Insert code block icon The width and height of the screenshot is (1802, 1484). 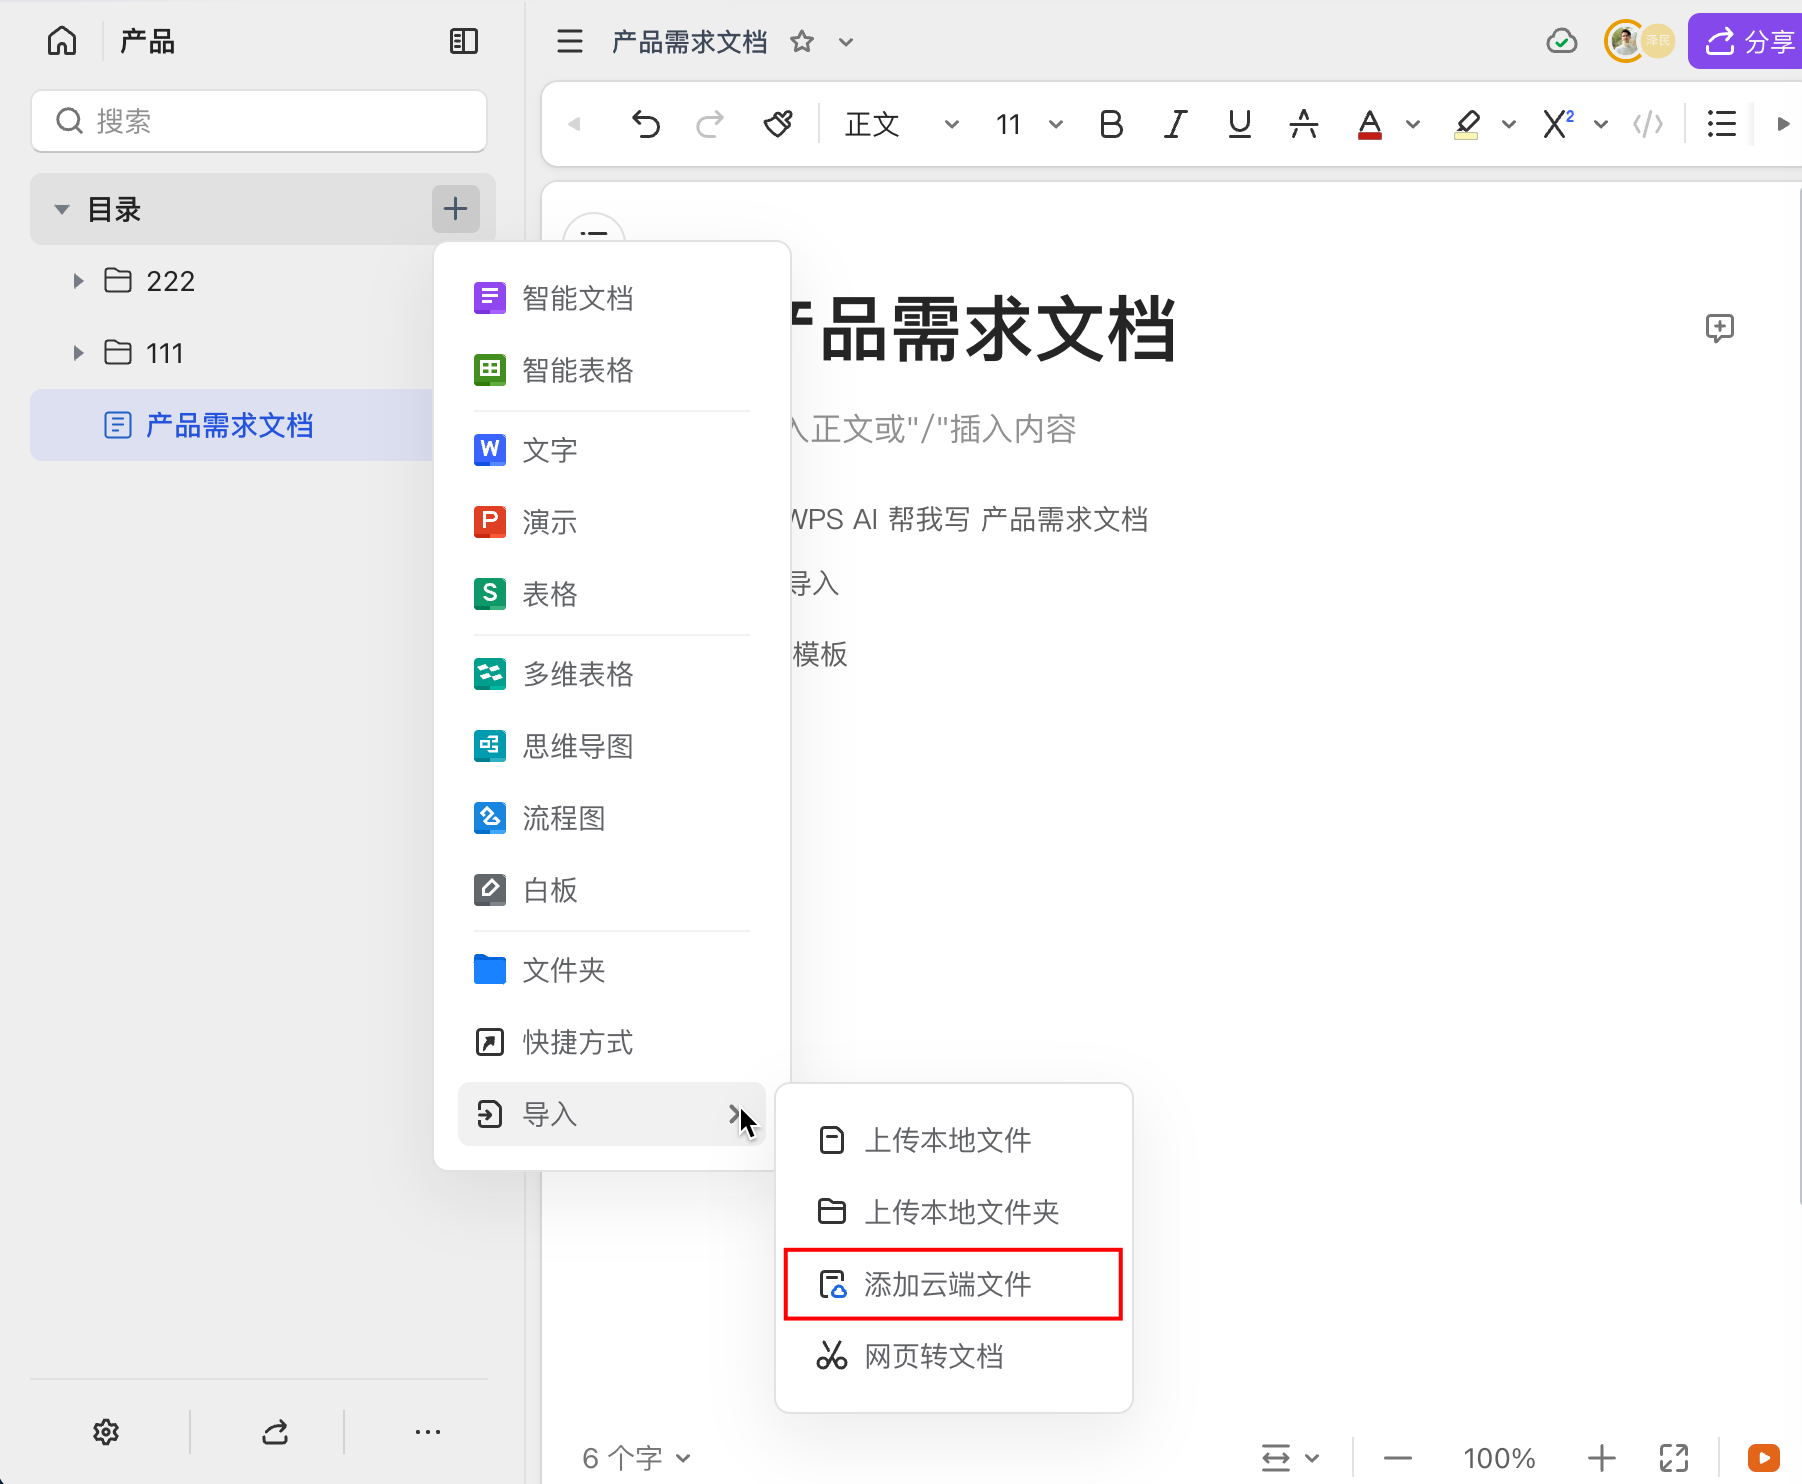(1648, 124)
